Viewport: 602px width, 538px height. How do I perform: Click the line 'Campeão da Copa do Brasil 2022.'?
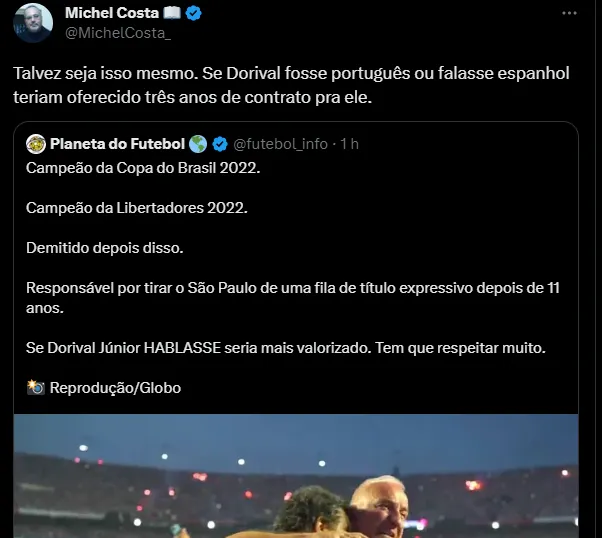143,168
